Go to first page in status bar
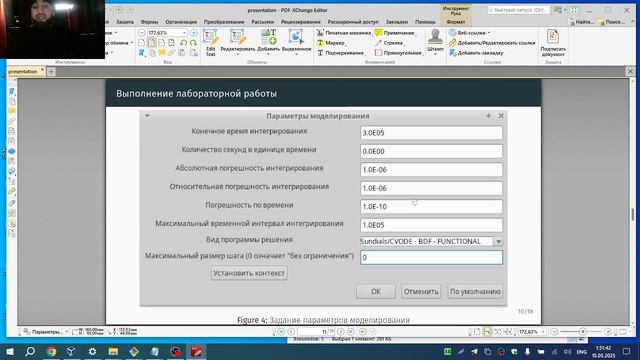The image size is (640, 360). pyautogui.click(x=281, y=332)
